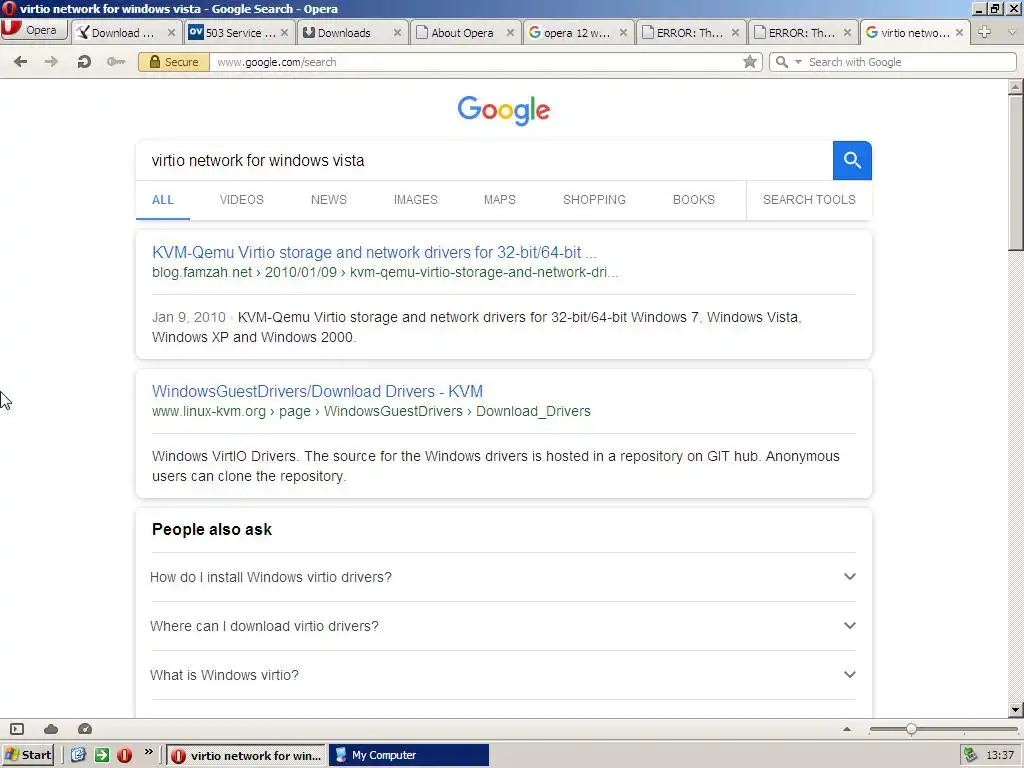Open a new tab with plus button
This screenshot has width=1024, height=768.
[985, 32]
